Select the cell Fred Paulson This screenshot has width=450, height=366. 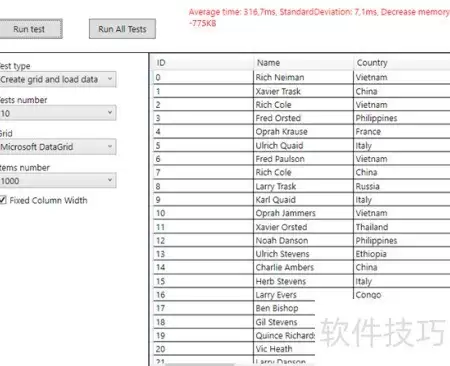click(x=303, y=159)
